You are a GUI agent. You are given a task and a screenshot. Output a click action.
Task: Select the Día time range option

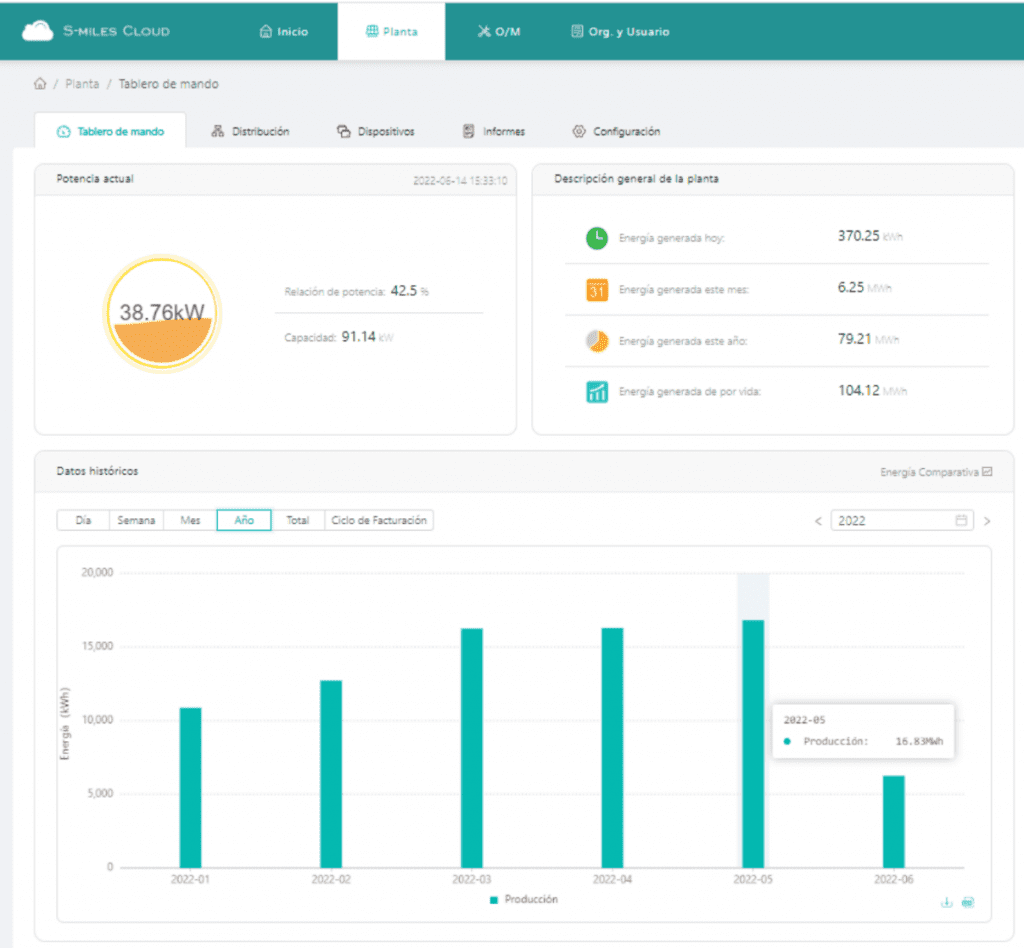tap(83, 521)
